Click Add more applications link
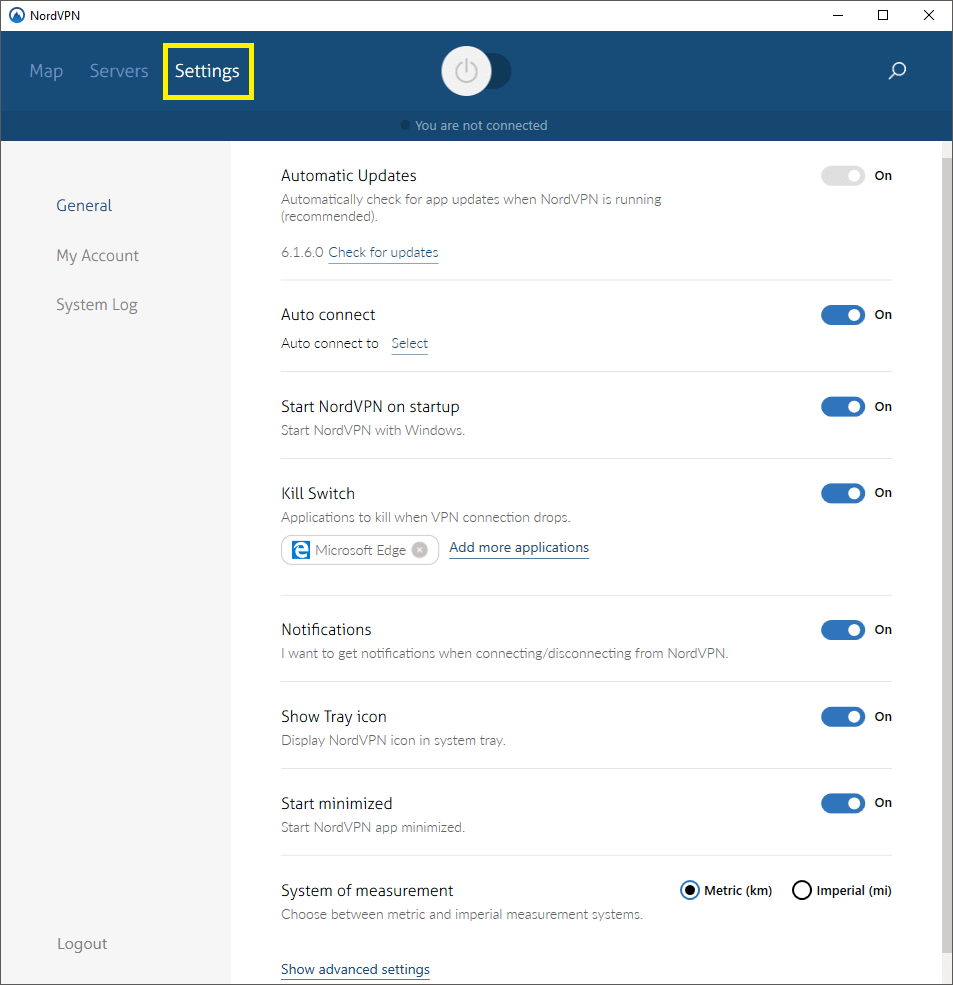This screenshot has height=985, width=953. pos(519,548)
